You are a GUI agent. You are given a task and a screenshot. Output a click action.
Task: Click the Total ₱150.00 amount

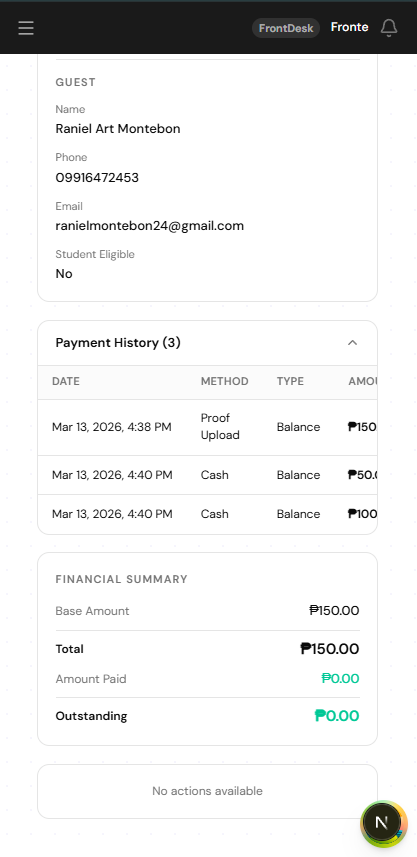click(330, 649)
